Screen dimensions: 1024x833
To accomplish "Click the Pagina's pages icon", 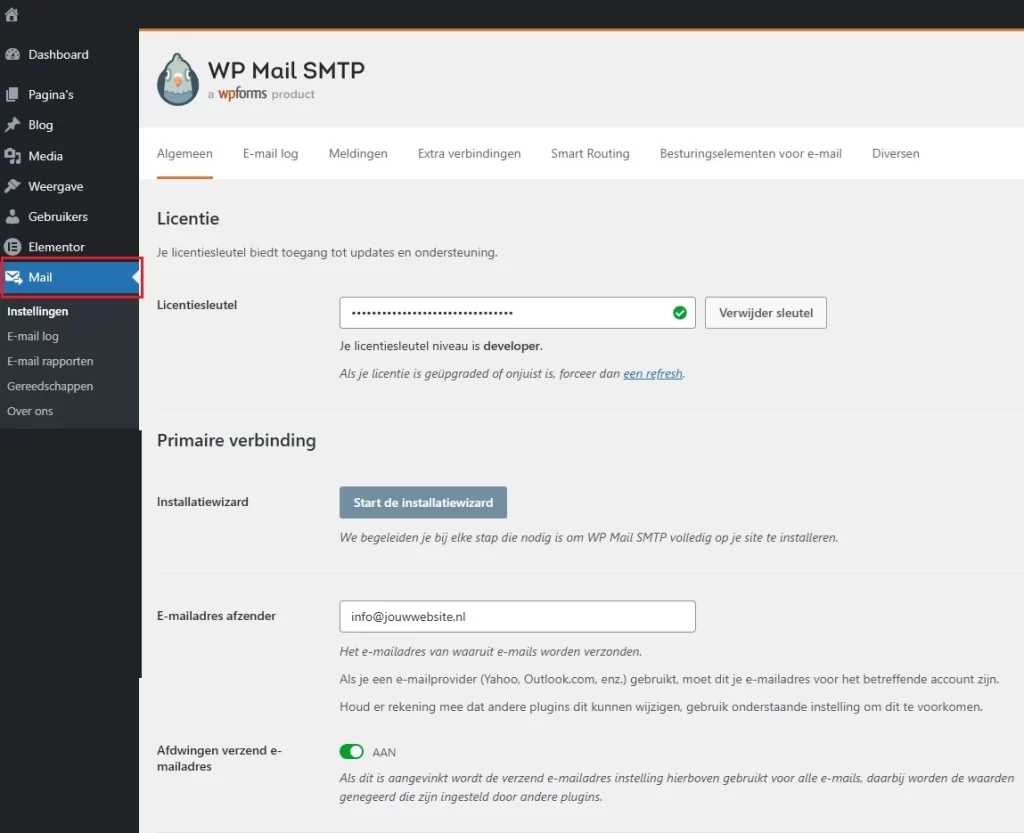I will click(x=12, y=95).
